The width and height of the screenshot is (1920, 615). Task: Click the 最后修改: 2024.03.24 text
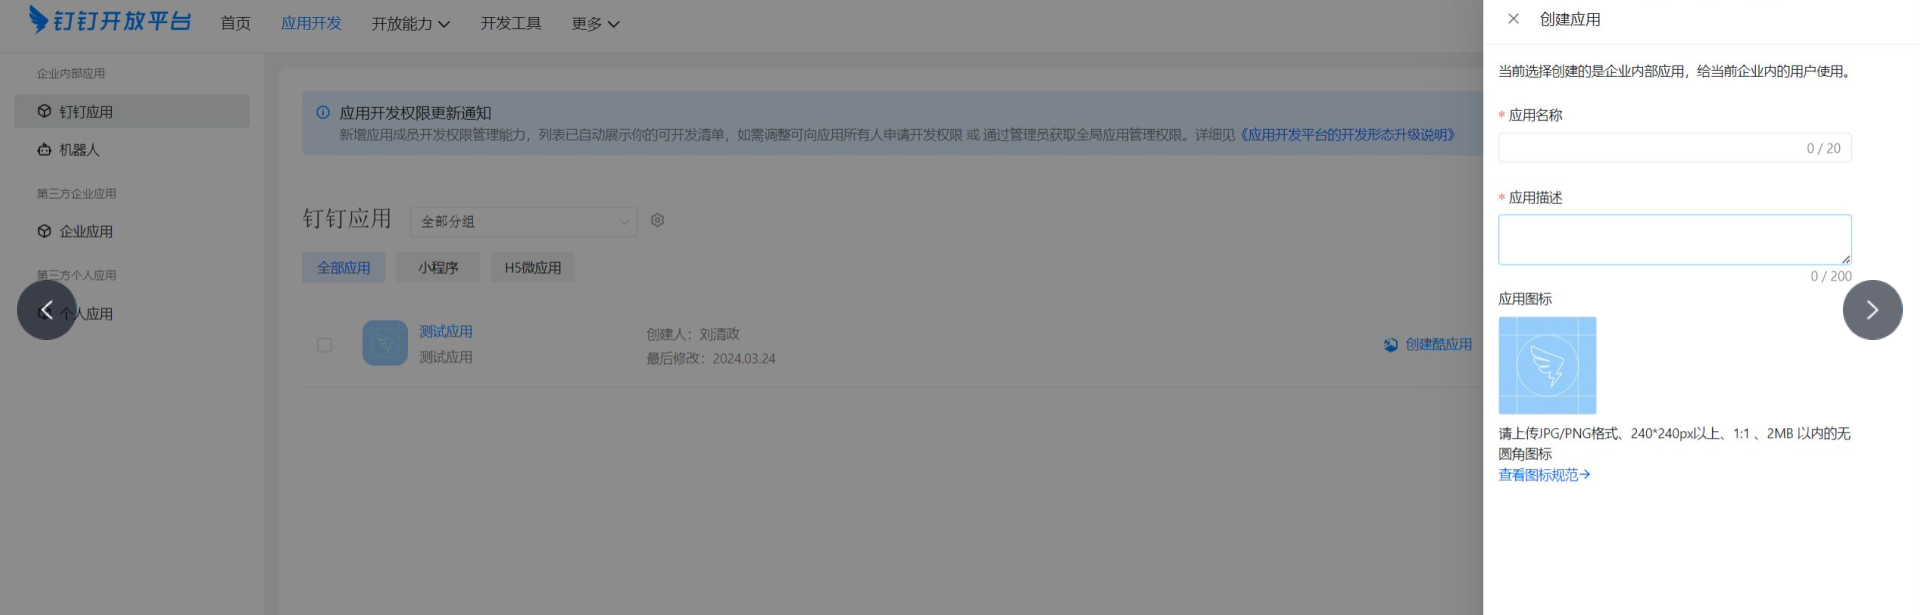pos(711,358)
